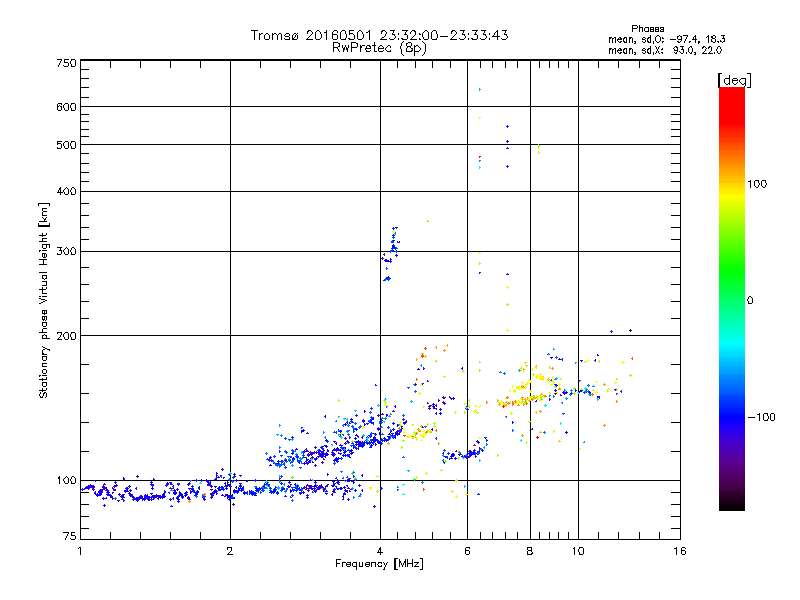Select the 'mean, sd,O: -97.4, 18.3' line
Screen dimensions: 800x600
coord(666,39)
